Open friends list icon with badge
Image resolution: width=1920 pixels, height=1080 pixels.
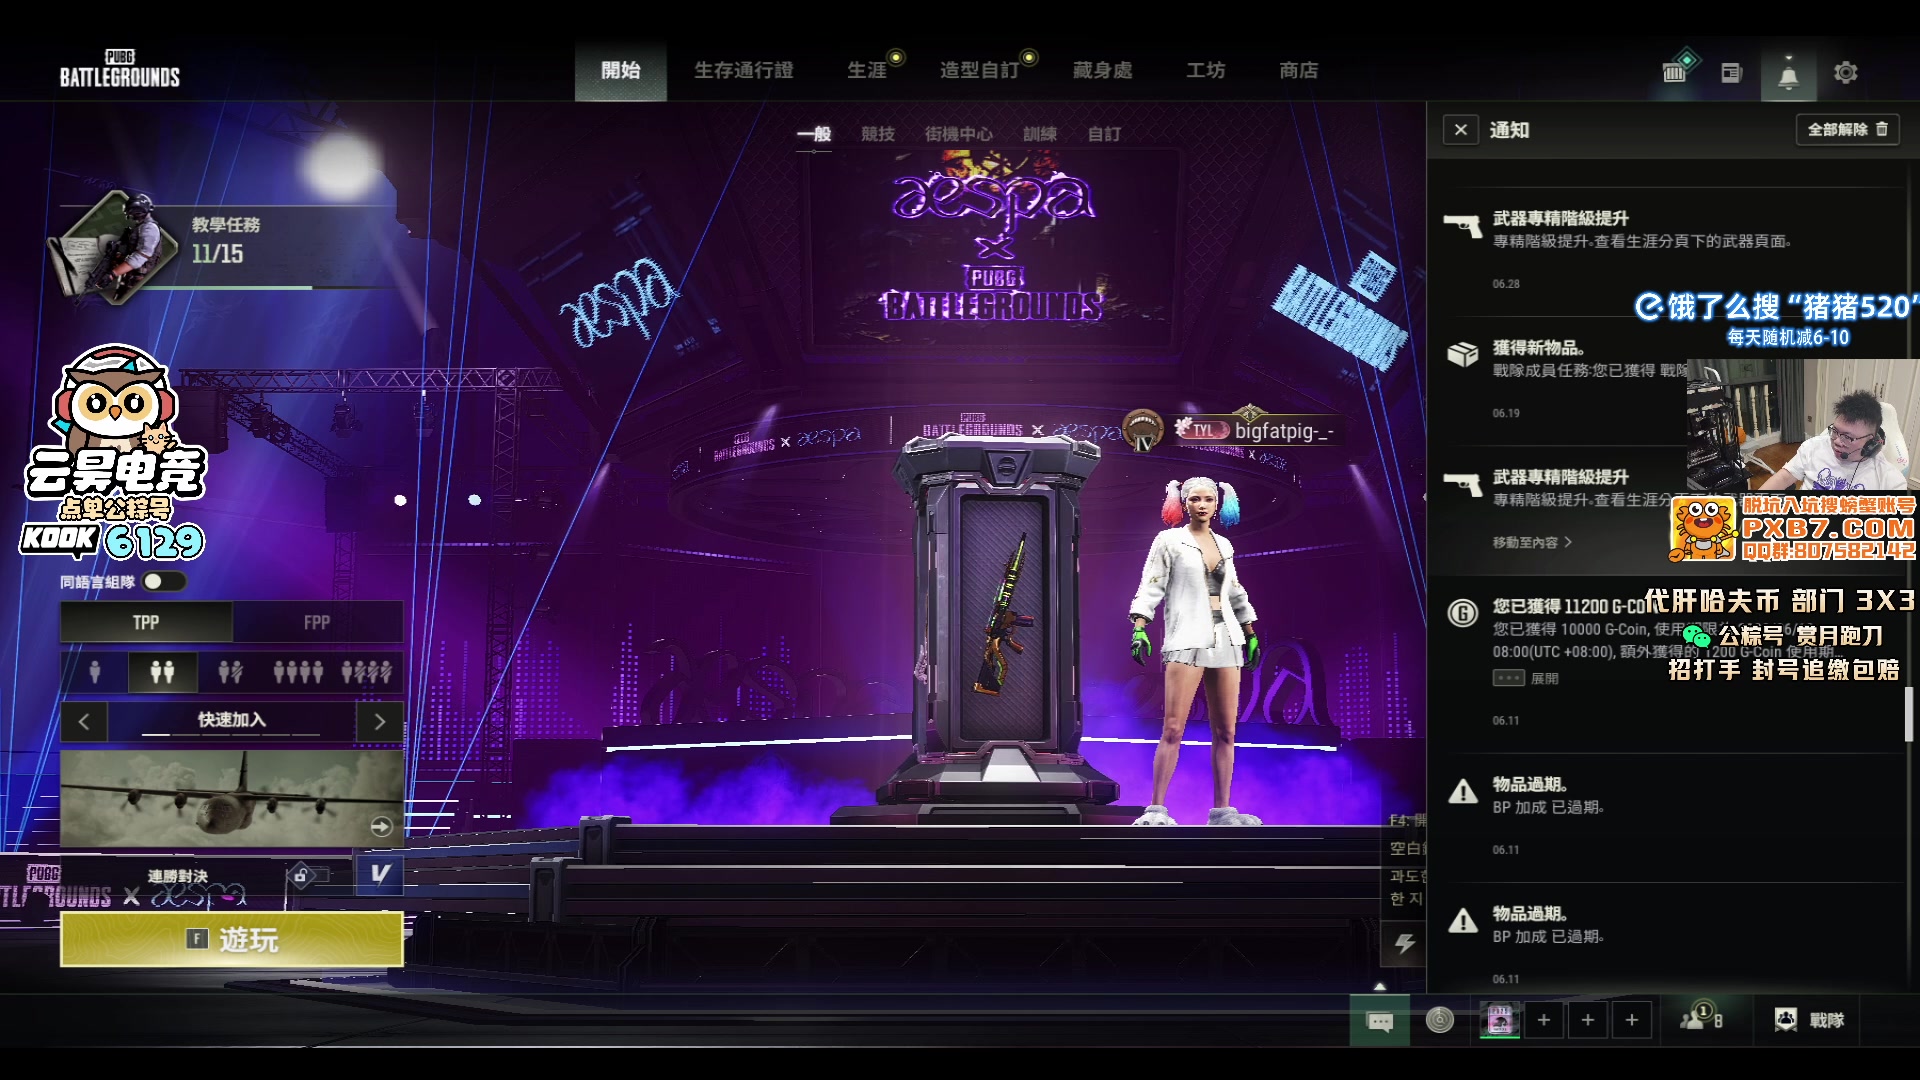tap(1701, 1017)
